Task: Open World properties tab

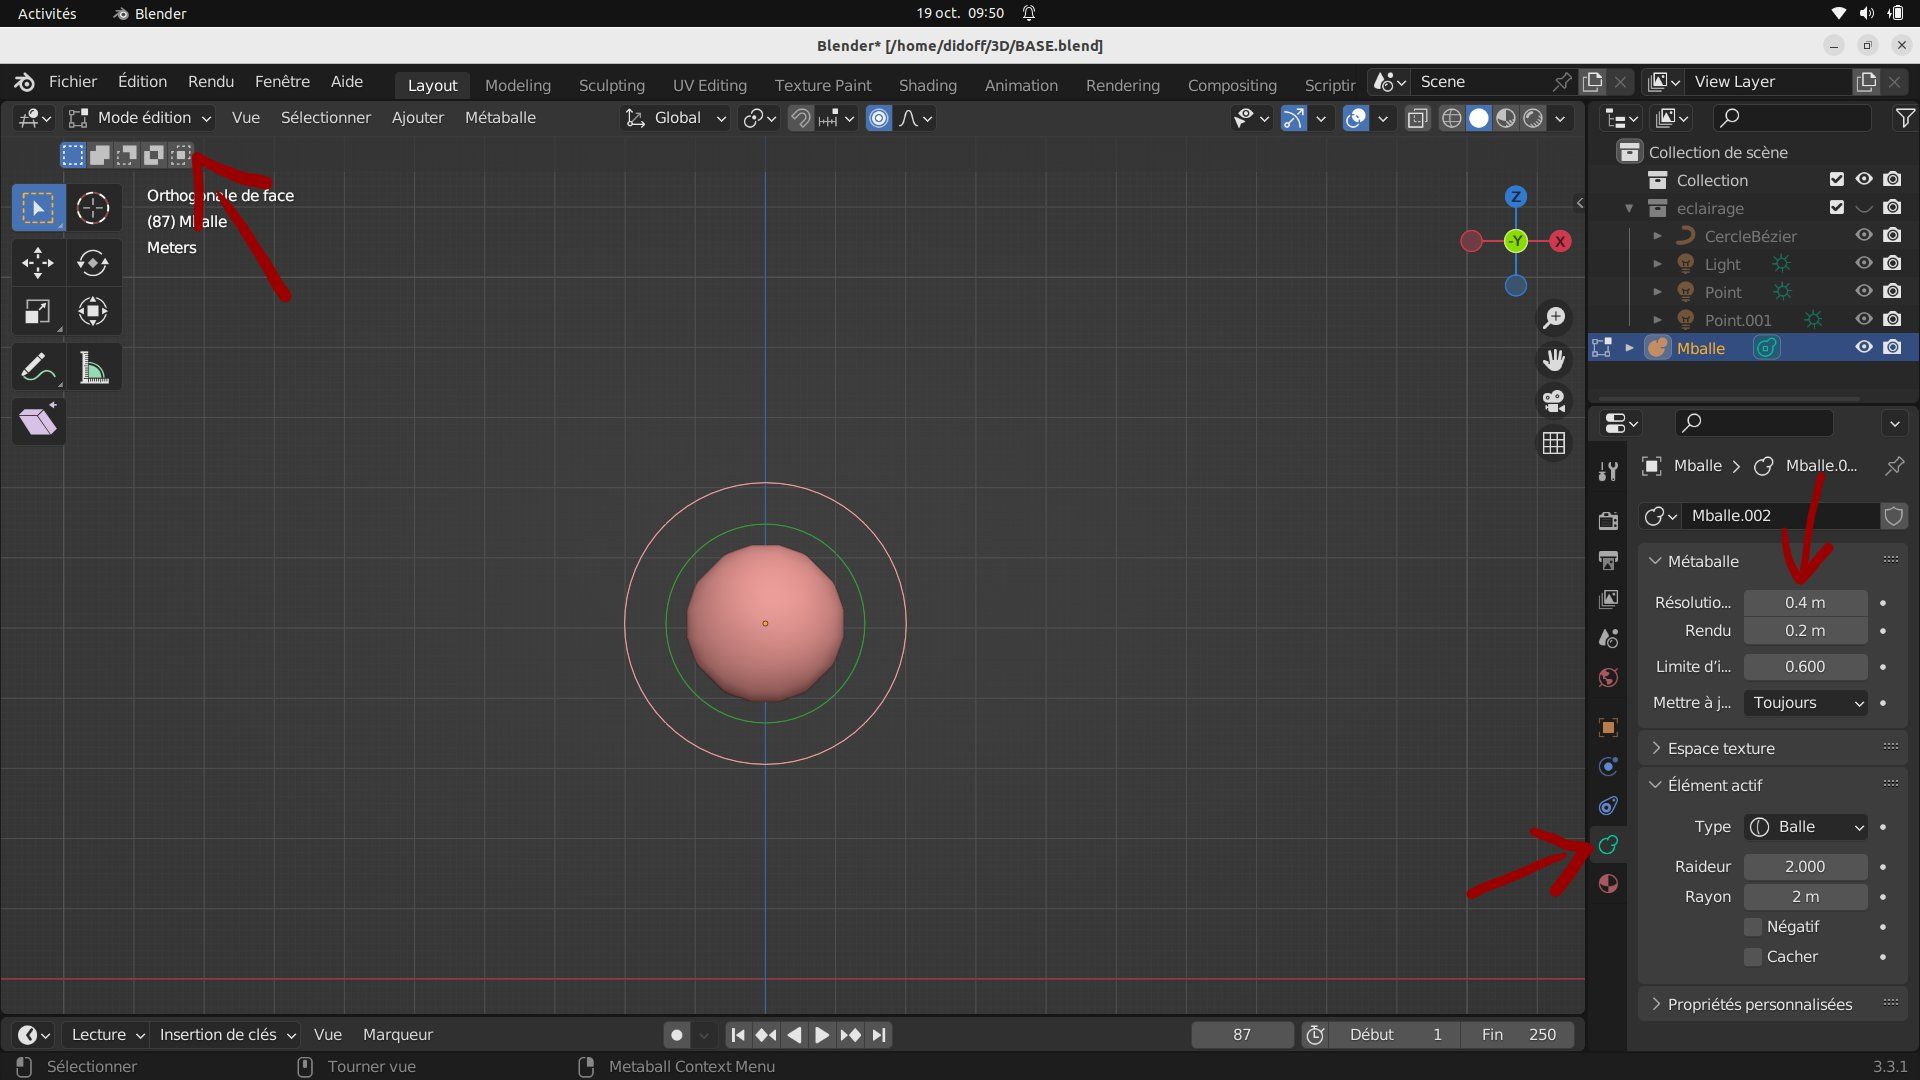Action: click(1608, 678)
